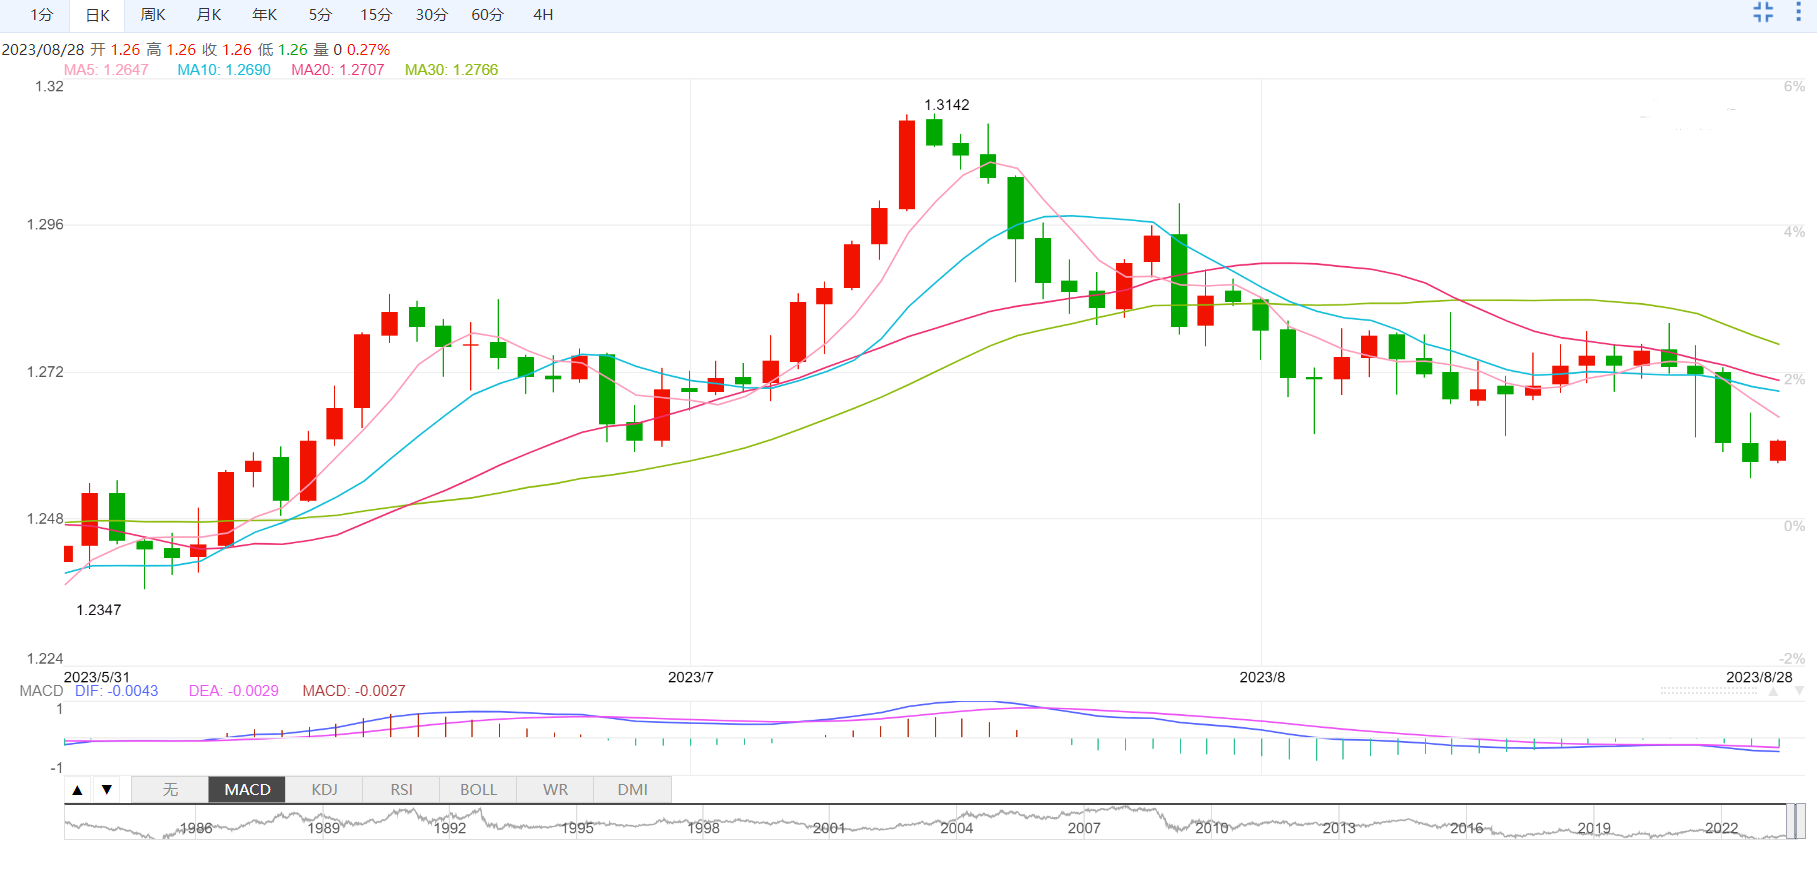Screen dimensions: 1817x873
Task: Exit fullscreen with the collapse icon
Action: 1763,13
